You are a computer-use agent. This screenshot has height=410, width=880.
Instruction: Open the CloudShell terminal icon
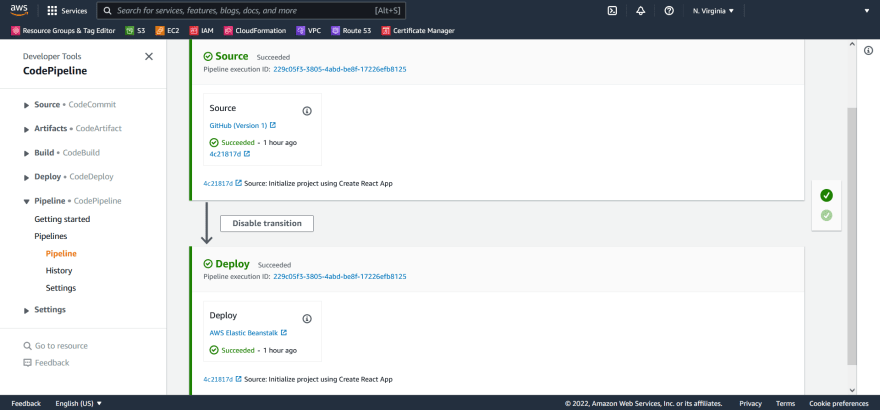(x=612, y=11)
